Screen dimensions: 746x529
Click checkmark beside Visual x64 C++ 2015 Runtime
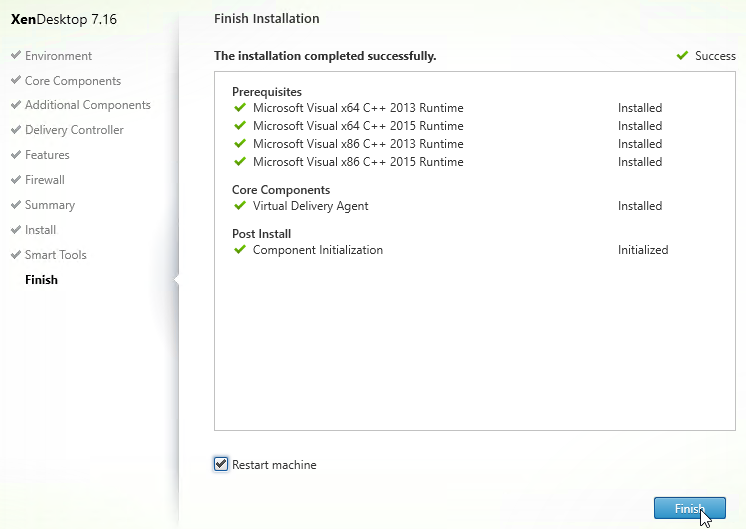click(x=240, y=126)
